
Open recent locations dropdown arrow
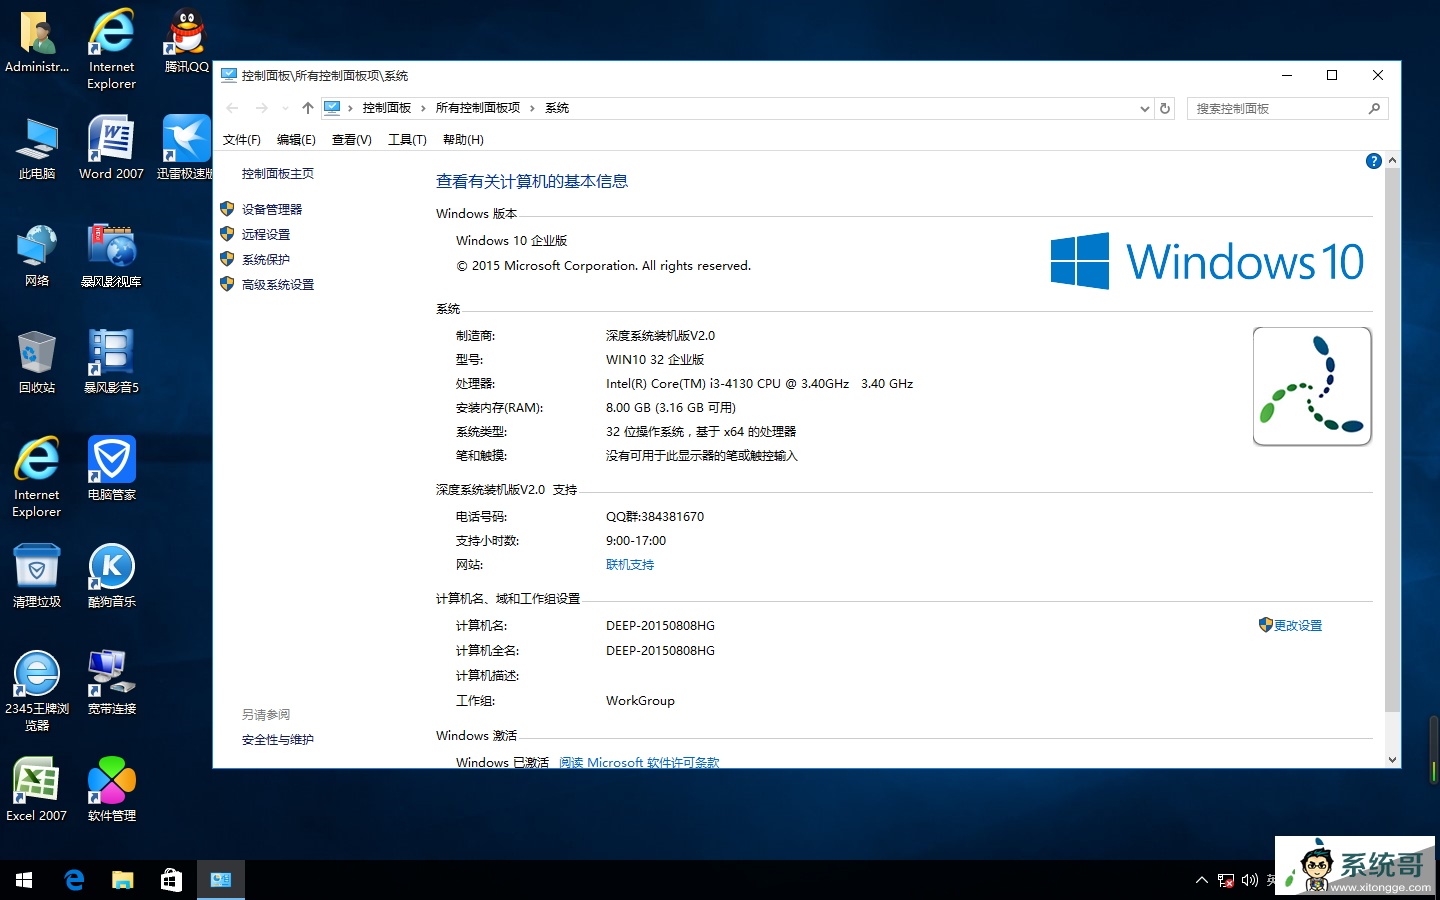click(x=285, y=108)
